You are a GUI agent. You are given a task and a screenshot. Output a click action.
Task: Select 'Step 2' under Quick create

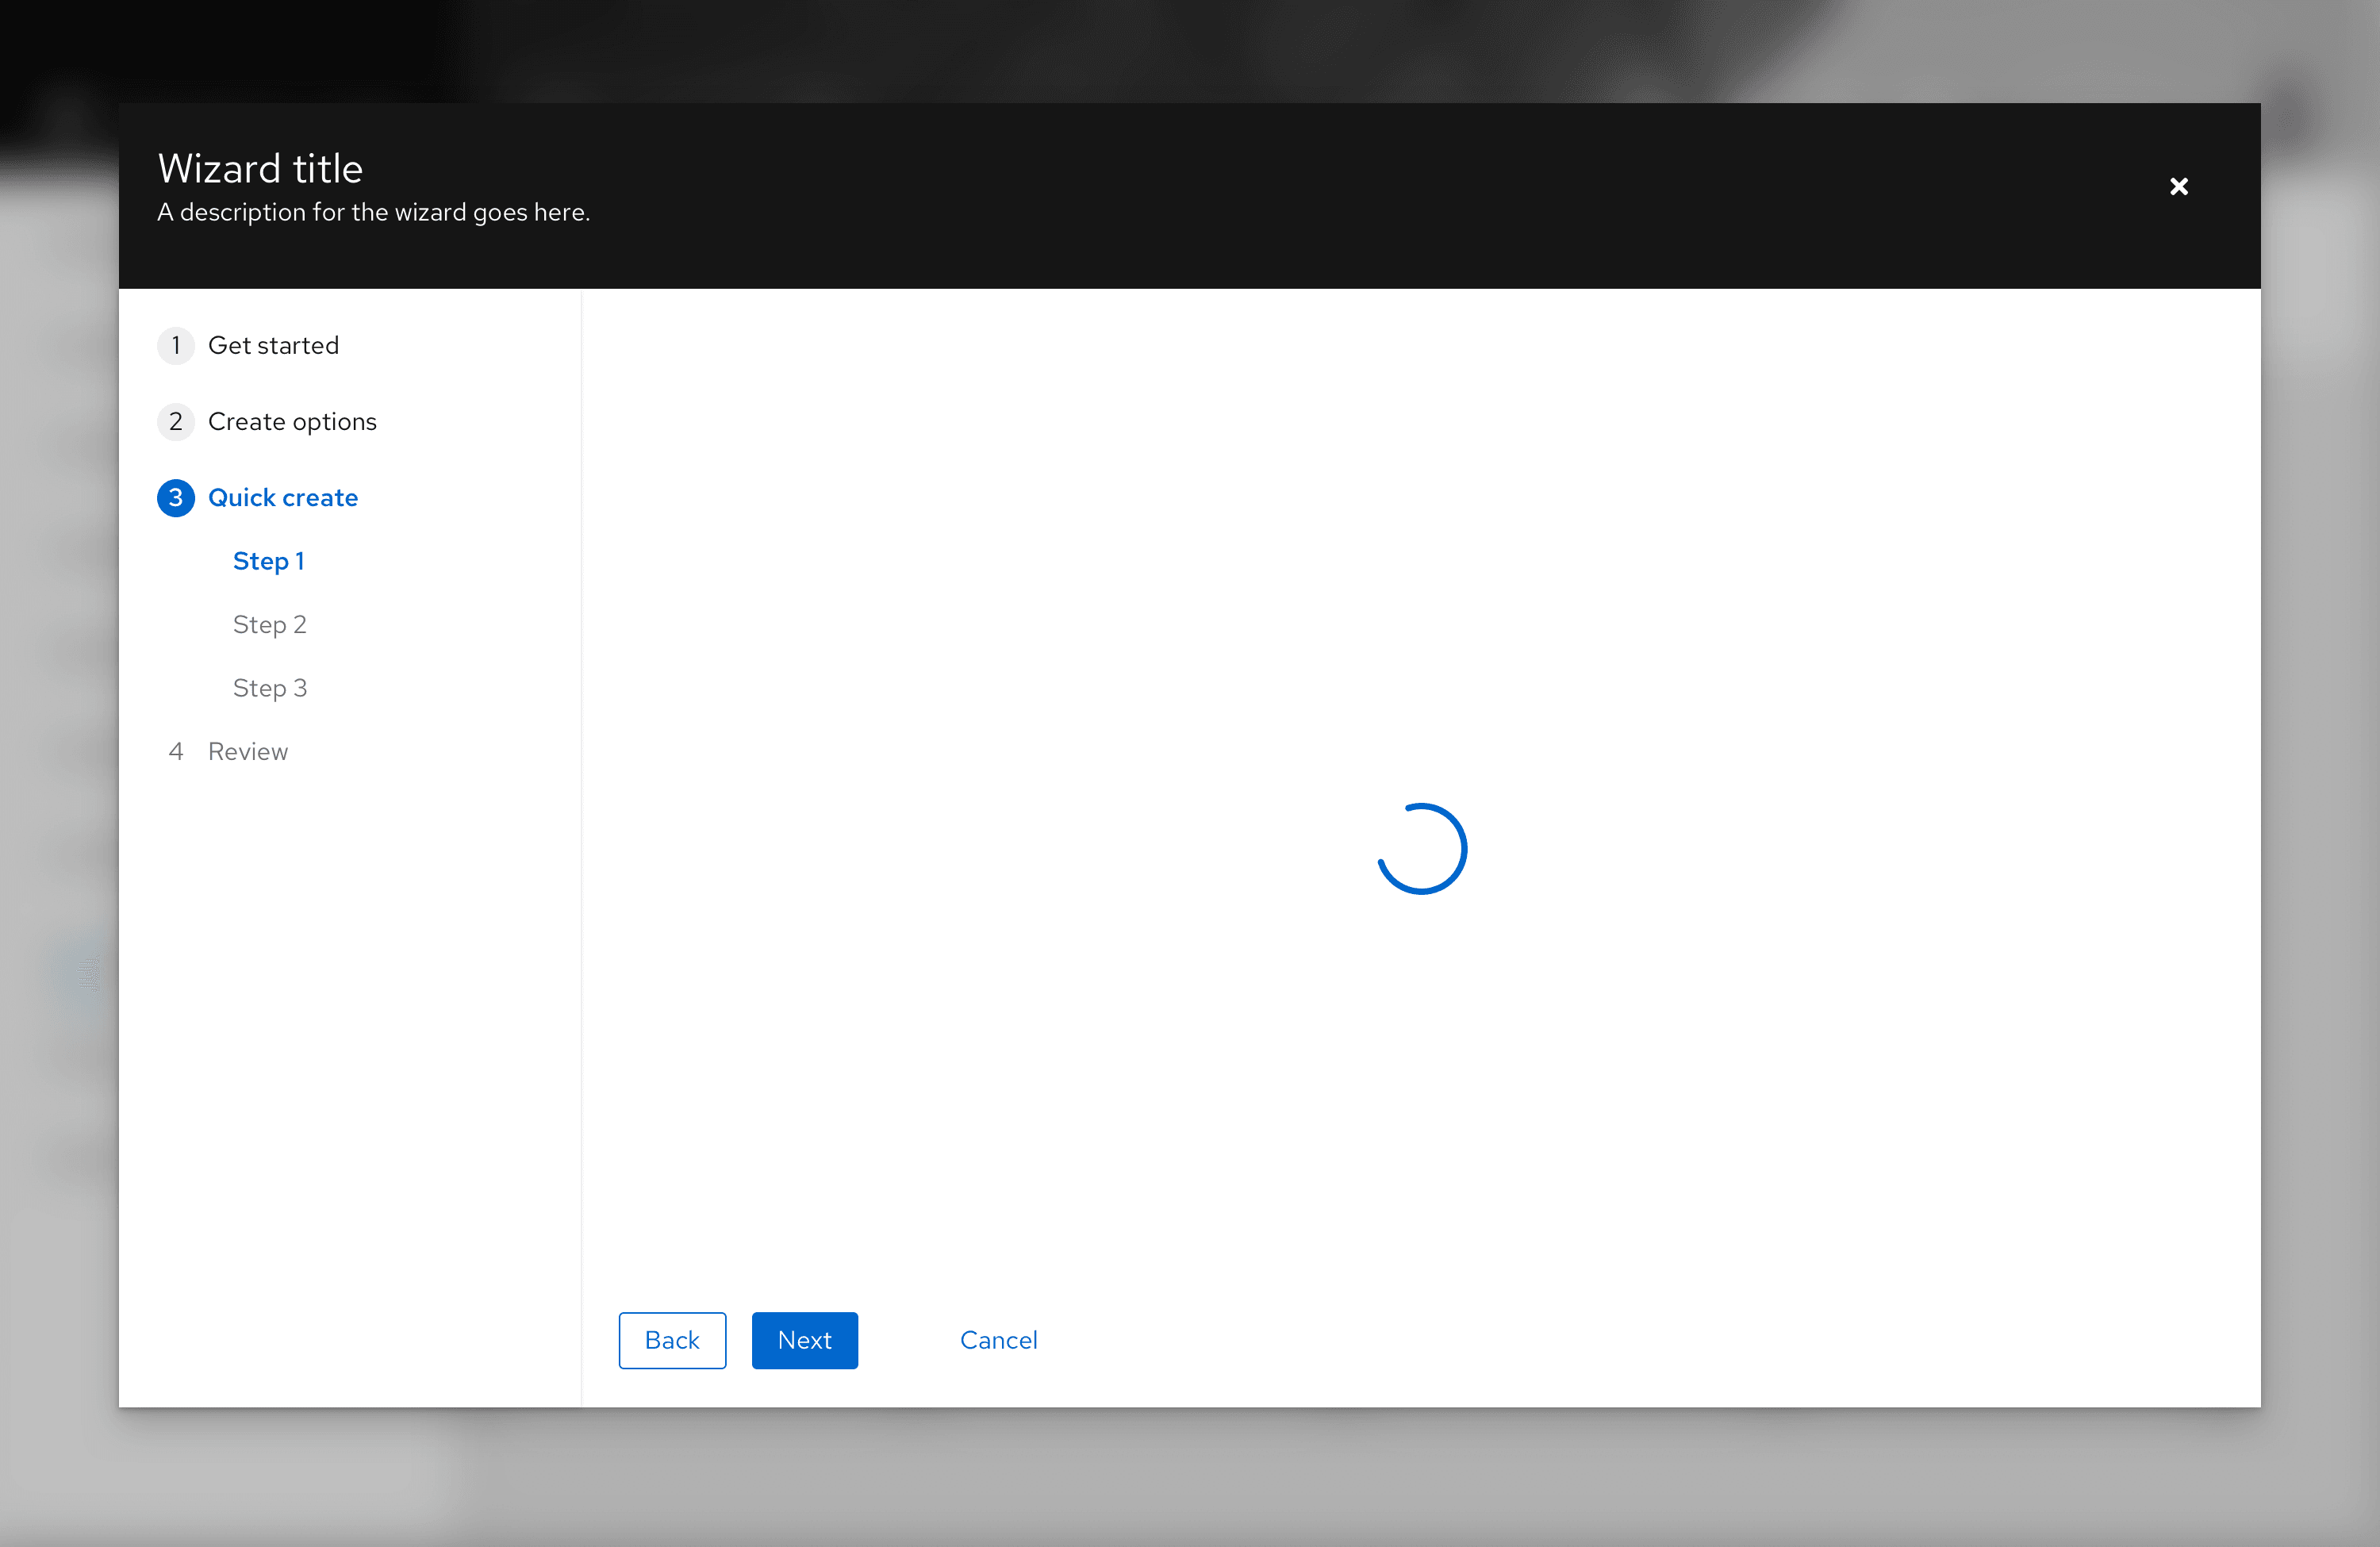269,624
